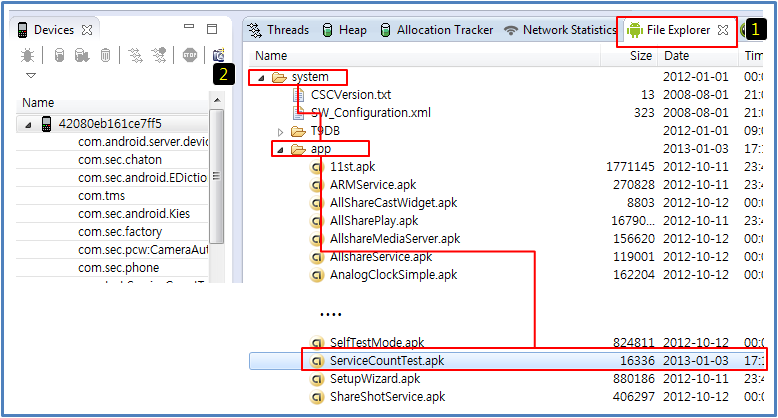
Task: Open the Devices view menu triangle
Action: point(31,75)
